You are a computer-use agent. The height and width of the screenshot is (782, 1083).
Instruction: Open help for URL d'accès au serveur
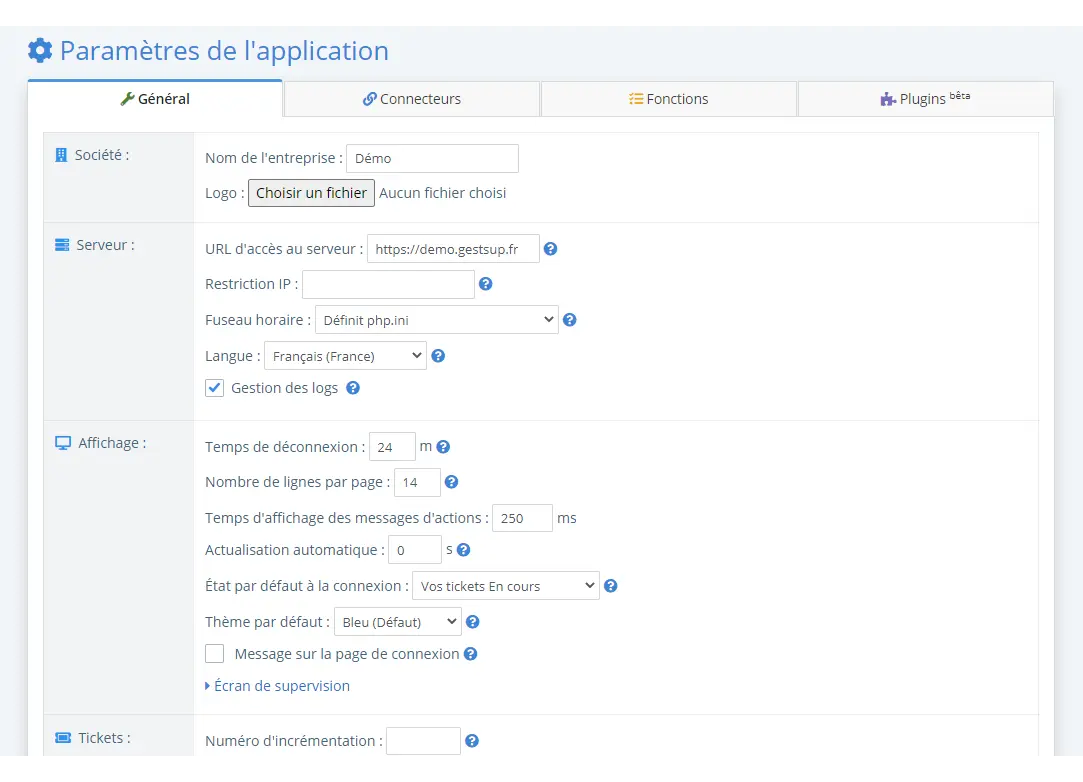tap(550, 248)
